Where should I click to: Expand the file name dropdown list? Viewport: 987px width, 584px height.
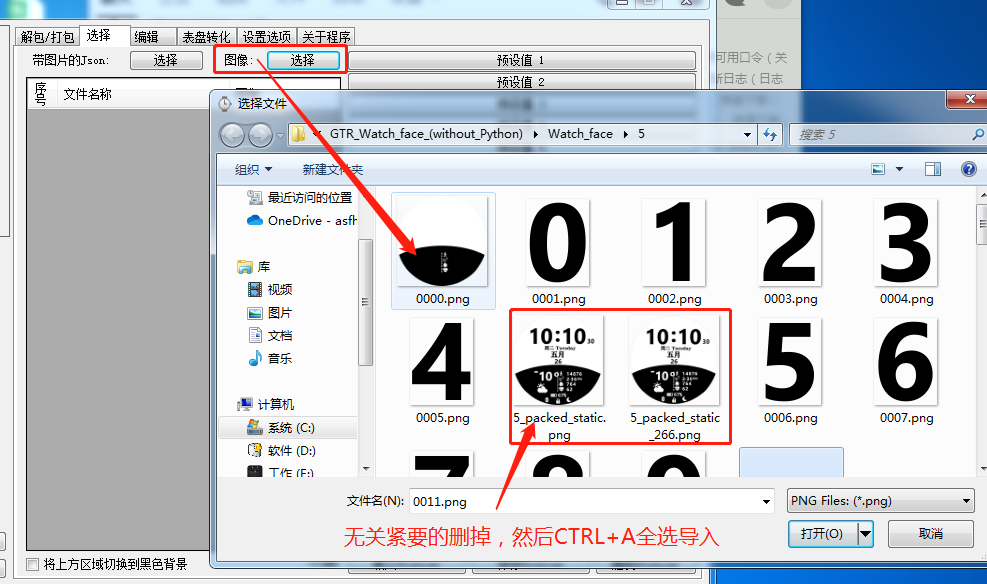click(x=766, y=502)
